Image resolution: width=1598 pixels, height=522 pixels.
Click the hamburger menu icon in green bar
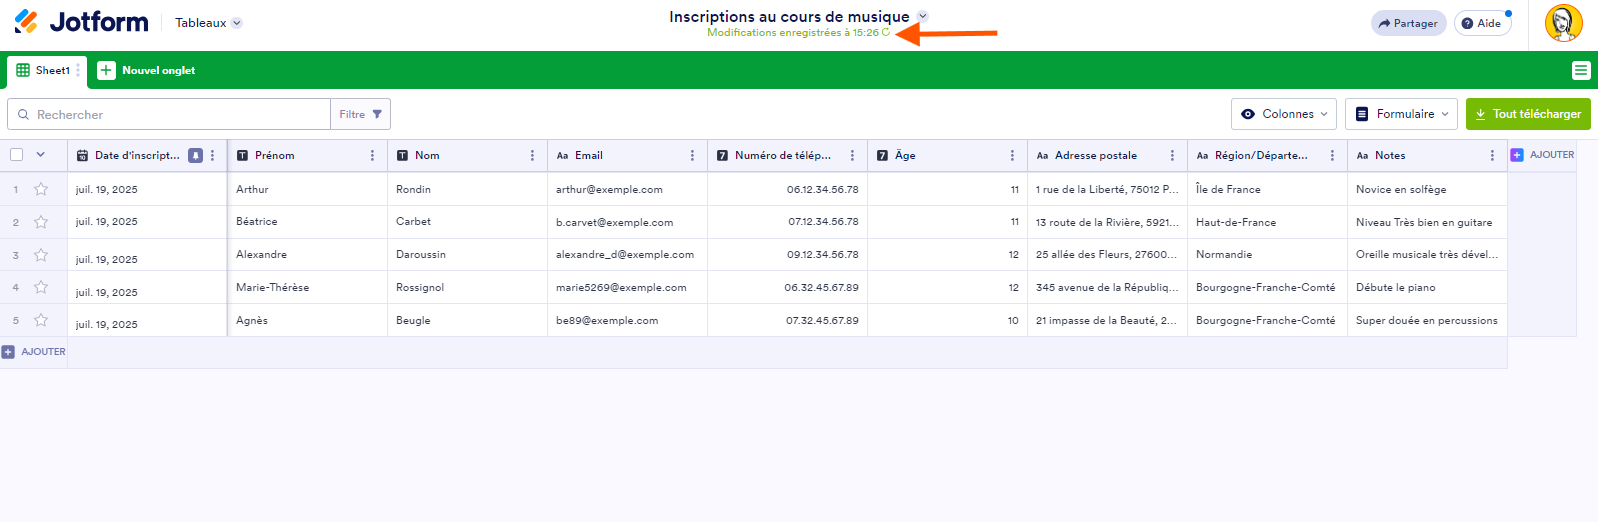1580,70
